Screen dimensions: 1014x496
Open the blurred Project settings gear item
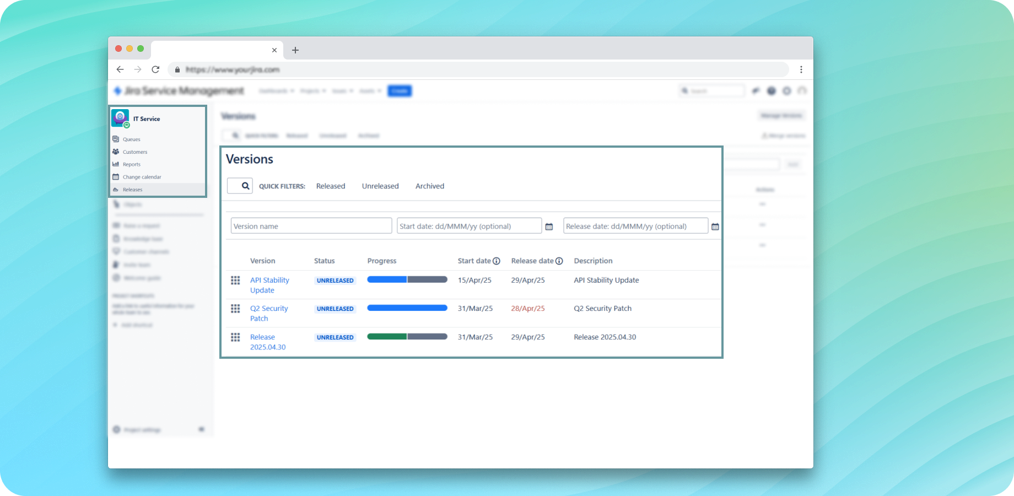click(x=136, y=429)
